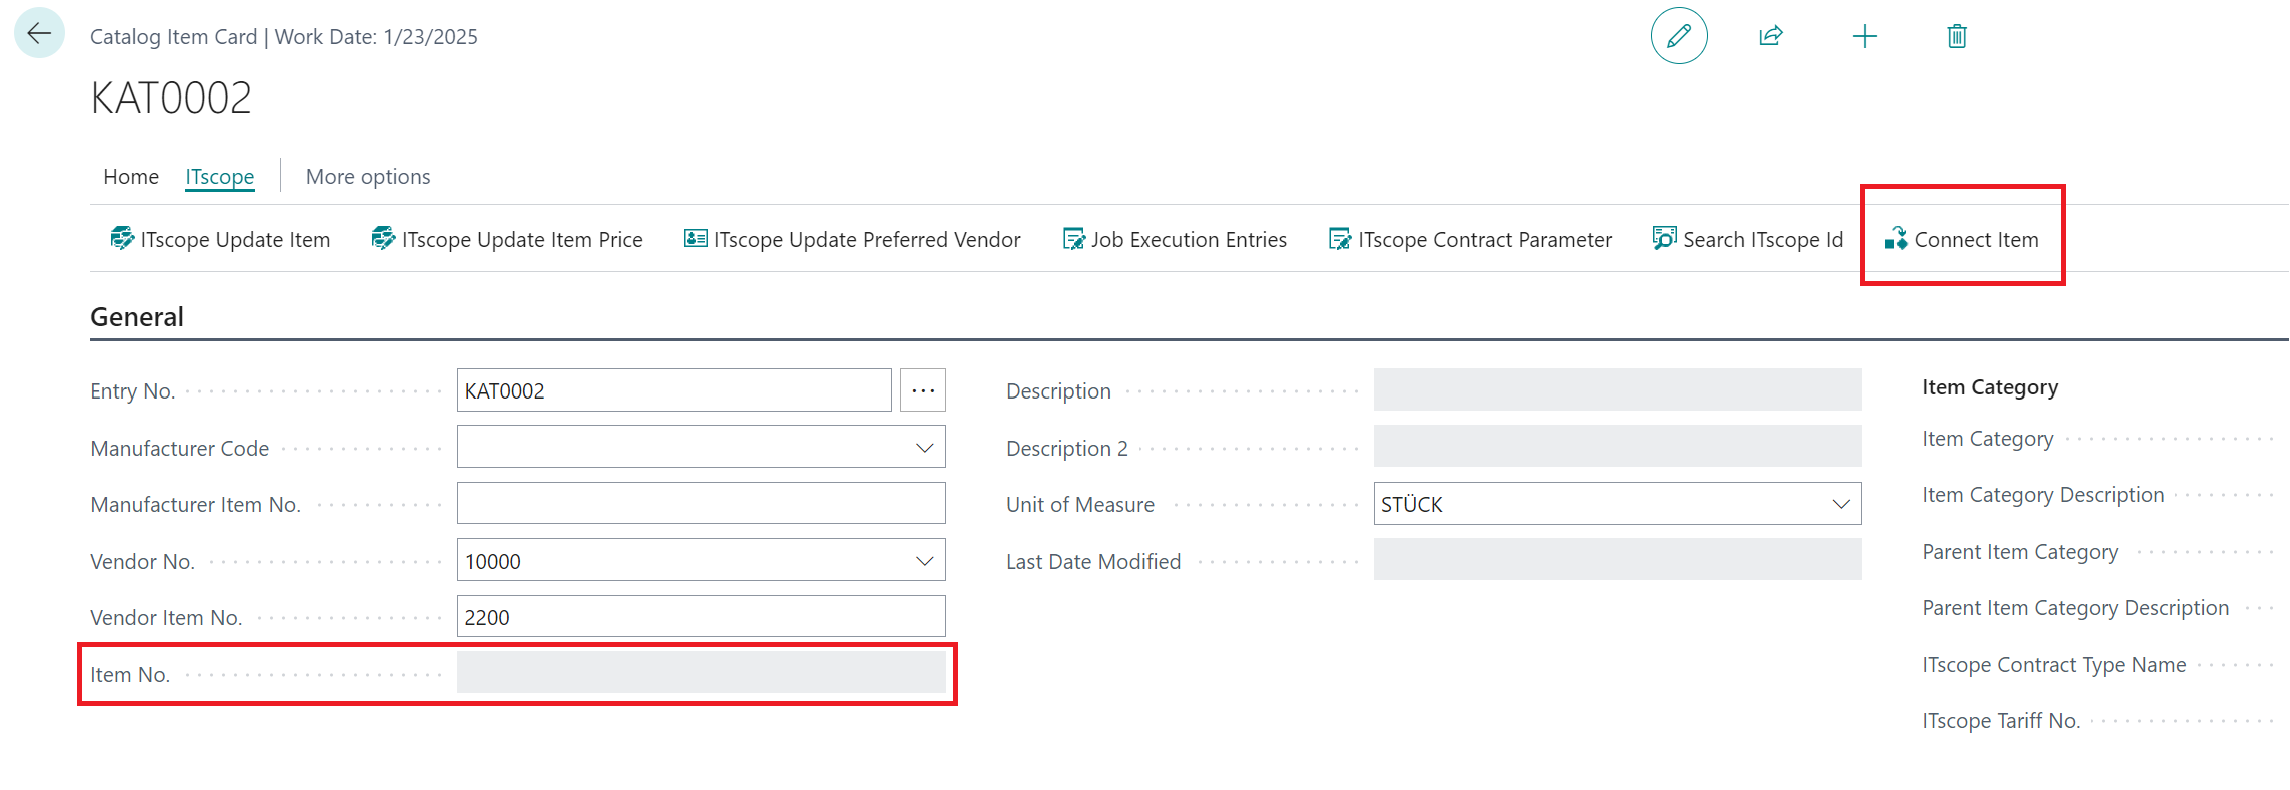Click the ellipsis button beside Entry No.
Screen dimensions: 2290x790
[922, 390]
